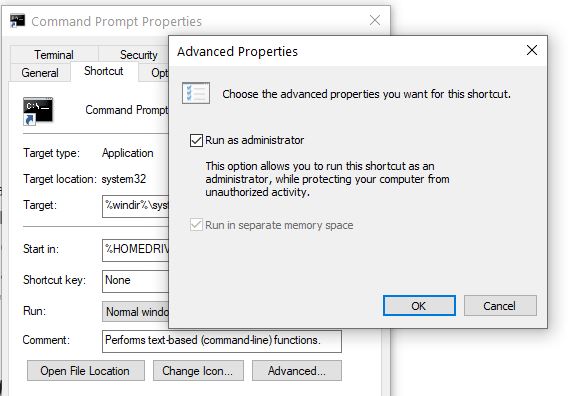Click Cancel in Advanced Properties

click(x=500, y=306)
